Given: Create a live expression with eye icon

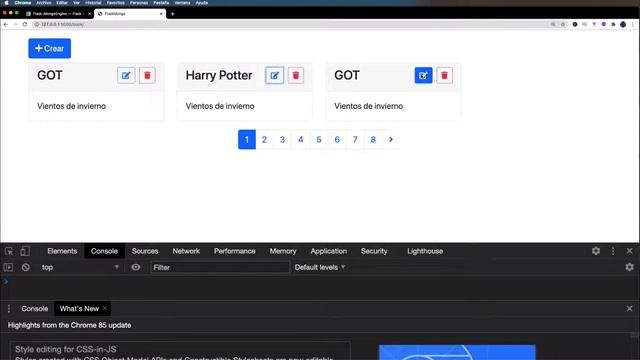Looking at the screenshot, I should (136, 267).
